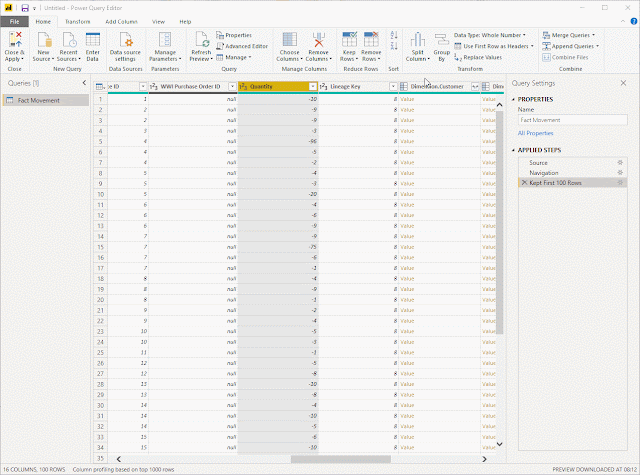Open the New Source icon
The image size is (640, 475).
coord(44,40)
